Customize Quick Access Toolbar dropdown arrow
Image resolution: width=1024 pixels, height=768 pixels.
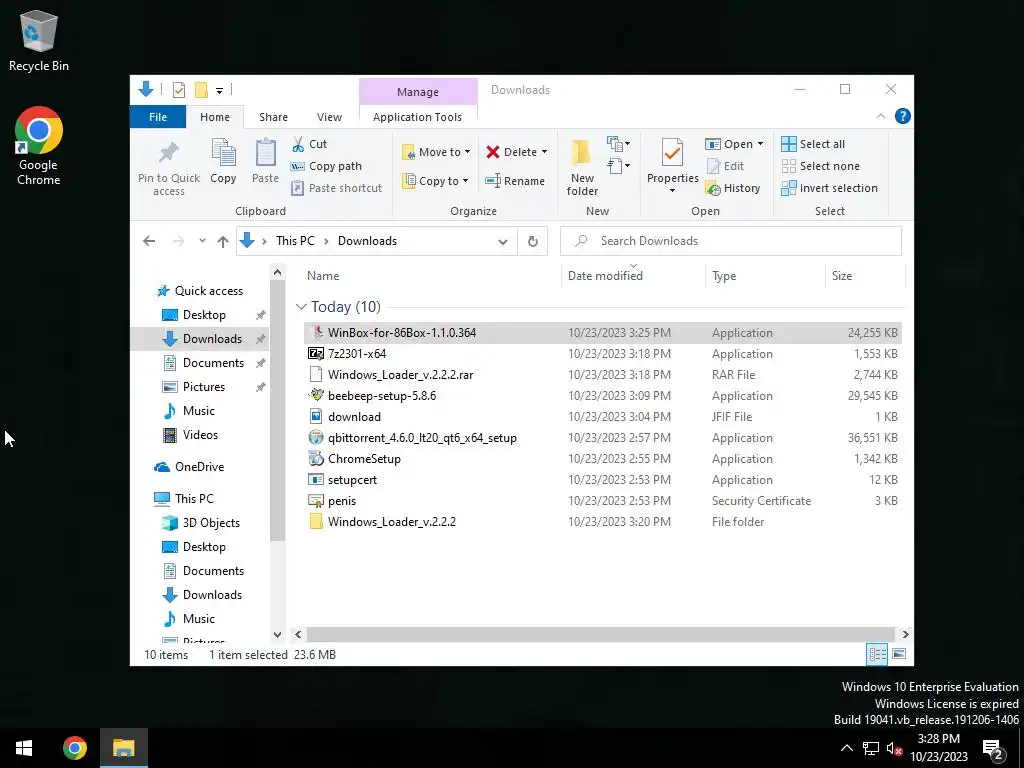219,90
